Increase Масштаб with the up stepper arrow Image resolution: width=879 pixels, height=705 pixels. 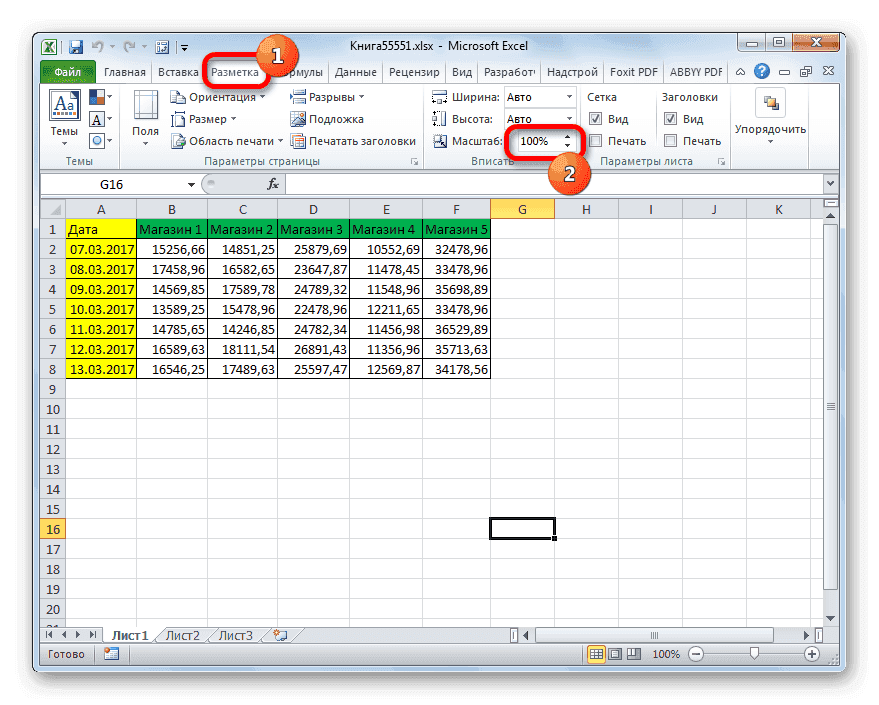tap(567, 134)
